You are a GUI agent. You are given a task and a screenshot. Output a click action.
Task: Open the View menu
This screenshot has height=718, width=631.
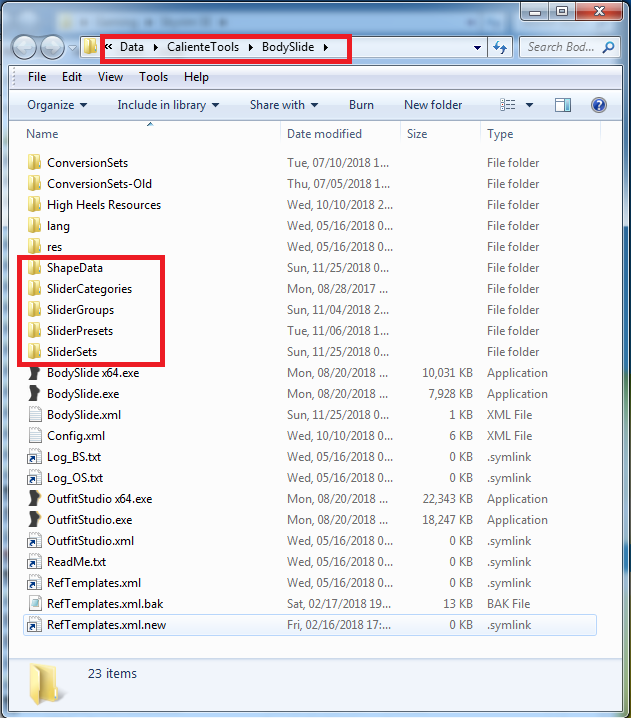(110, 77)
